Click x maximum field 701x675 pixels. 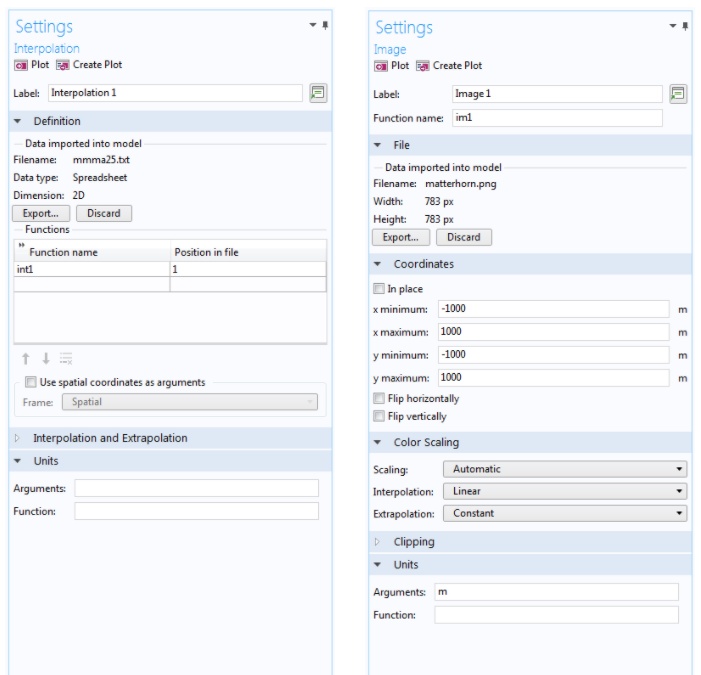coord(553,332)
